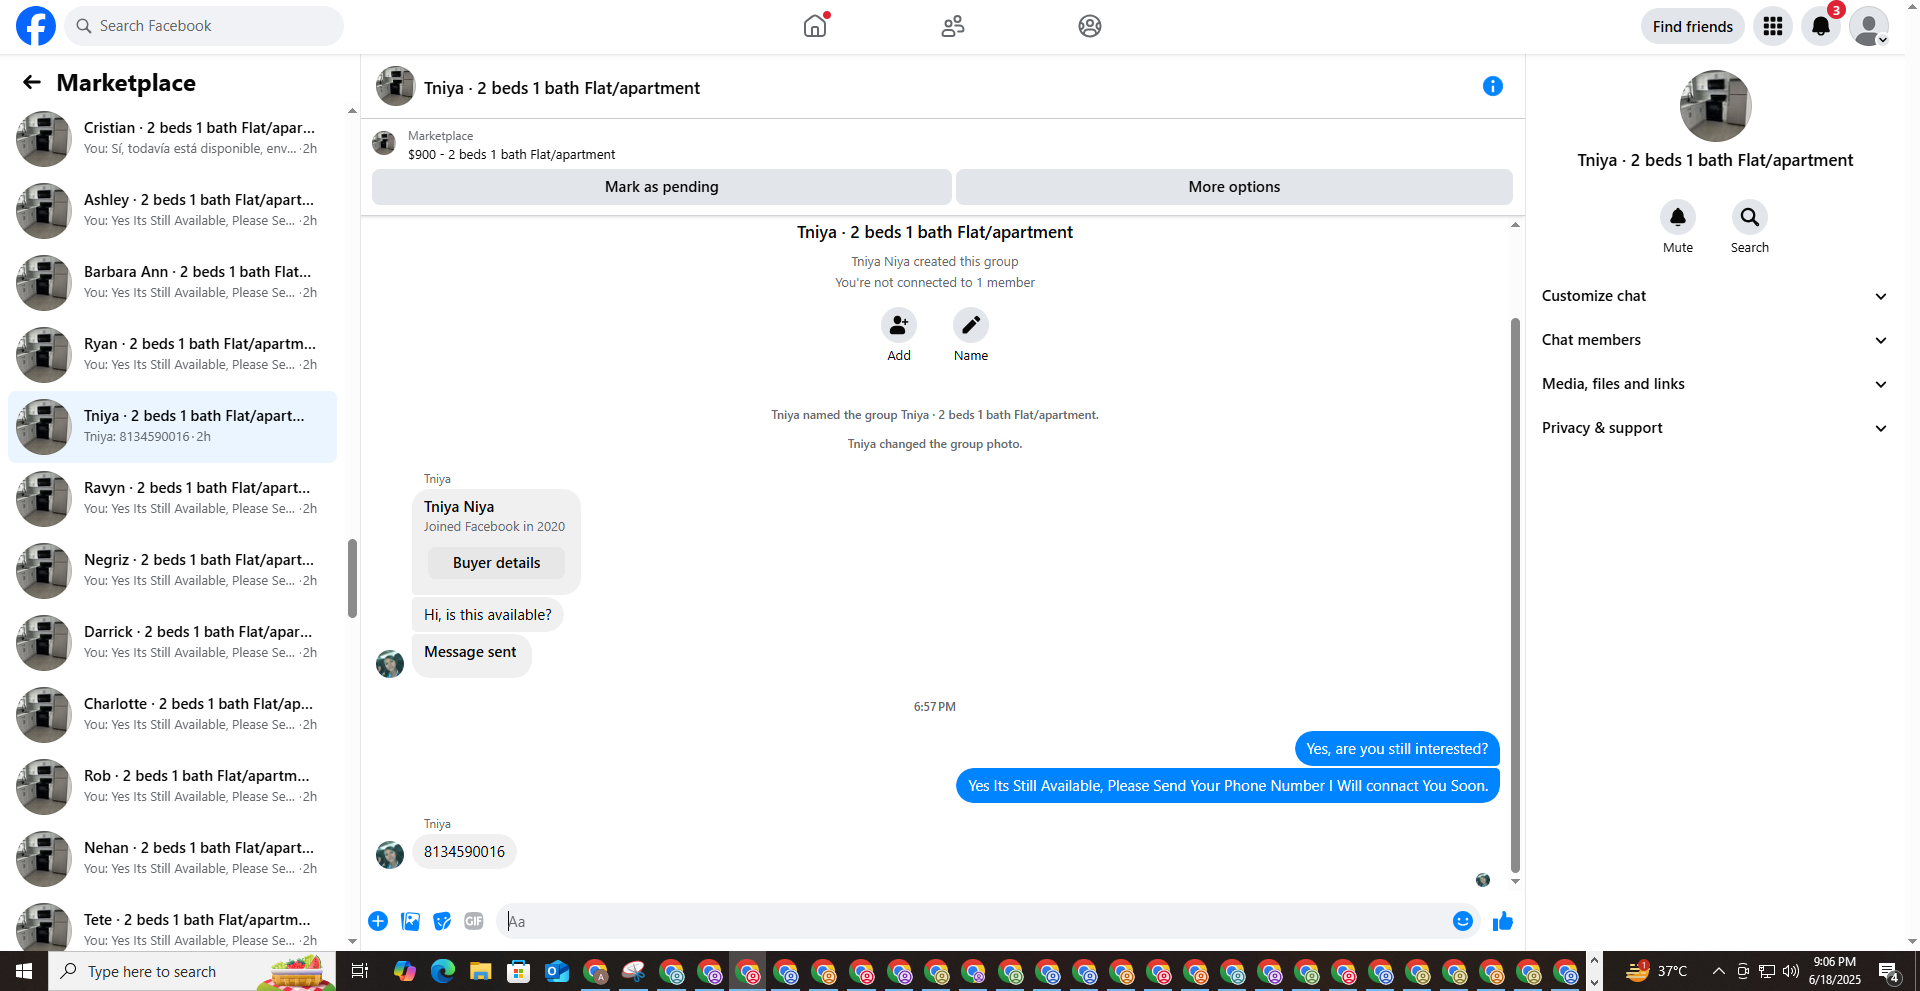This screenshot has width=1920, height=991.
Task: Mute this conversation with bell icon
Action: (x=1678, y=217)
